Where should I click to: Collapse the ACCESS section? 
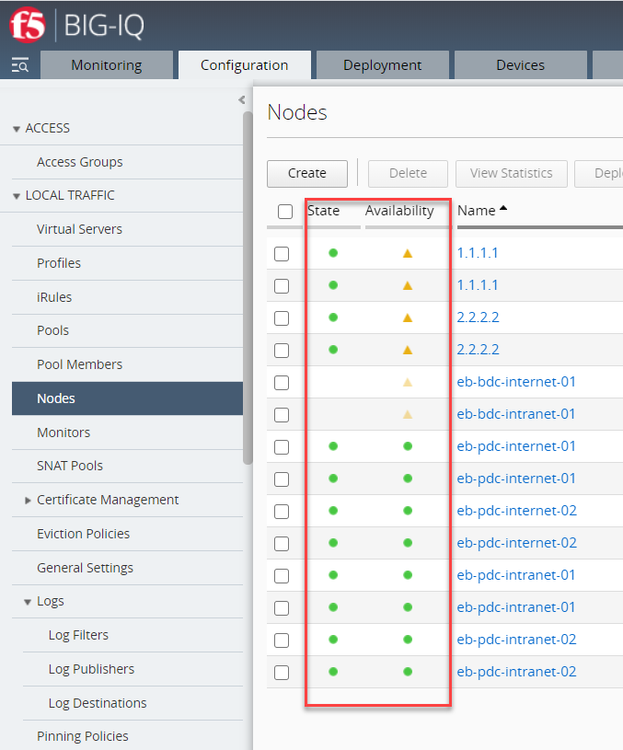click(x=17, y=129)
